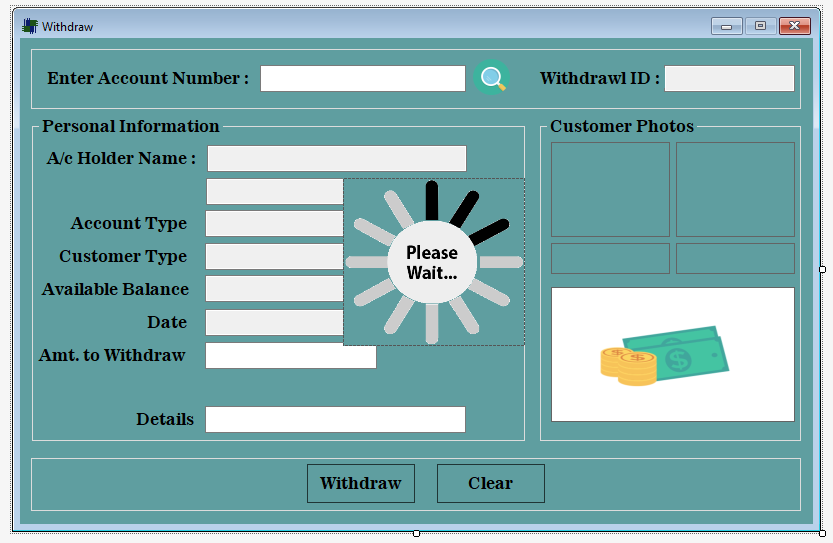Click the "Personal Information" group label
The width and height of the screenshot is (833, 543).
(x=131, y=126)
